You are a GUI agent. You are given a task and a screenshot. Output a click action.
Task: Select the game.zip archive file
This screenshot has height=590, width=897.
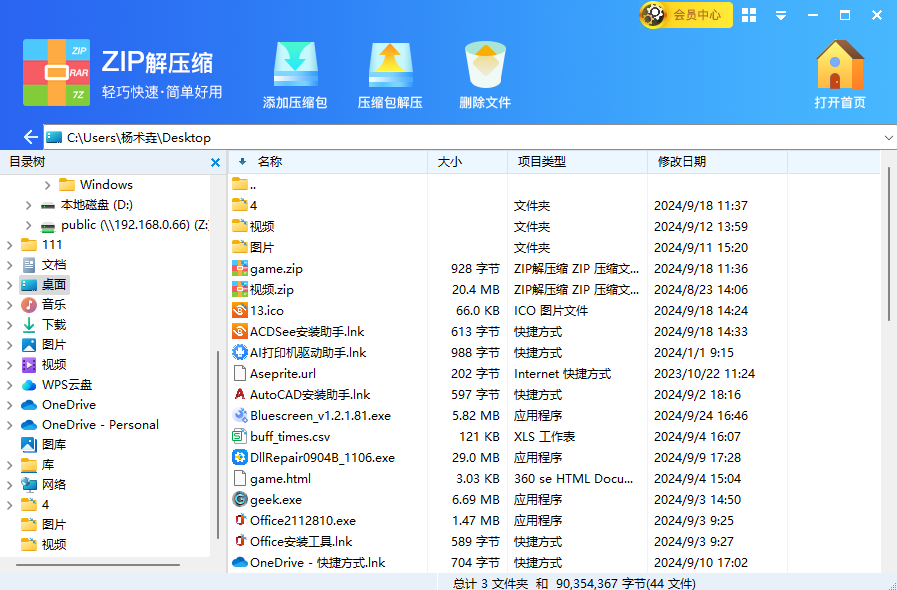click(x=276, y=269)
